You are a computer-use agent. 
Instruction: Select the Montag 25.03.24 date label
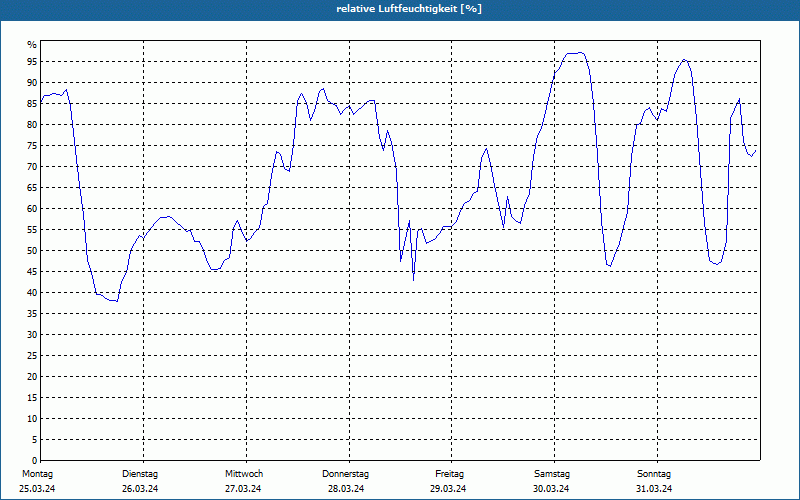coord(37,481)
